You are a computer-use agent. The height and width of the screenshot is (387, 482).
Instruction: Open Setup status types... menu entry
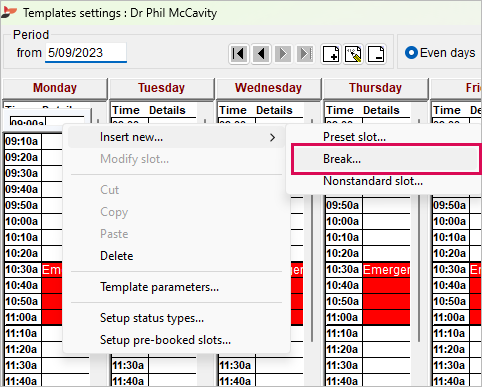click(x=152, y=318)
